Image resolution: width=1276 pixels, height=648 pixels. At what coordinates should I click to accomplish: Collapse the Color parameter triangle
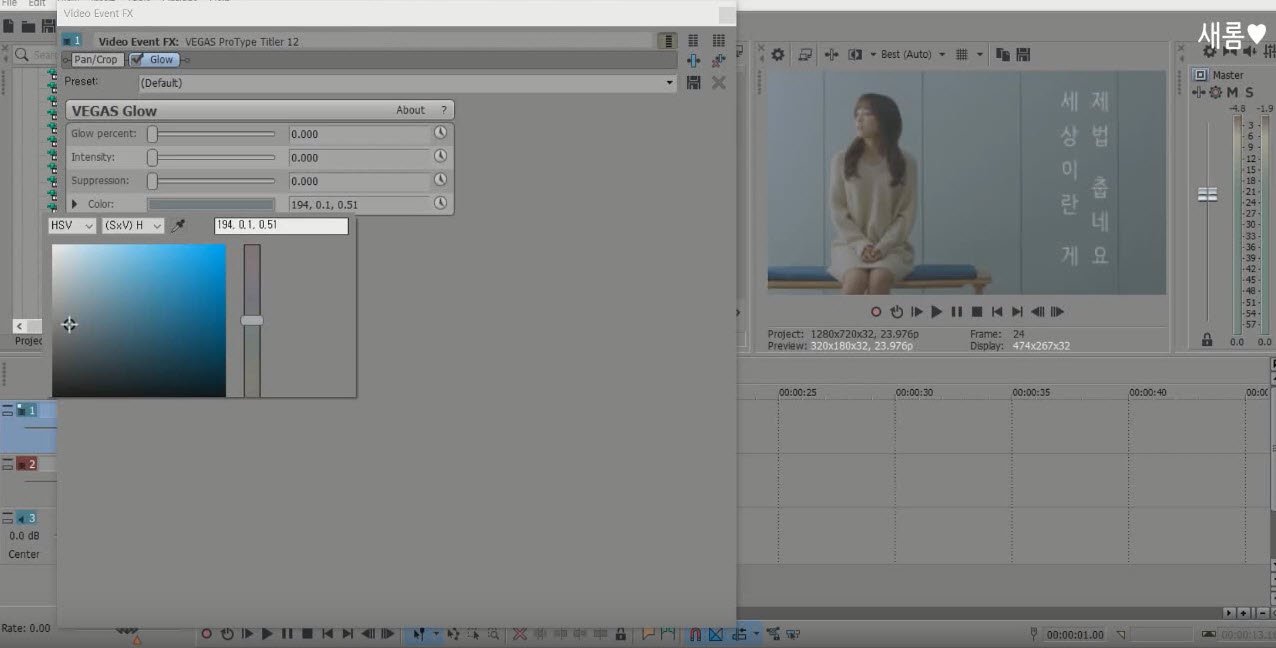[74, 204]
